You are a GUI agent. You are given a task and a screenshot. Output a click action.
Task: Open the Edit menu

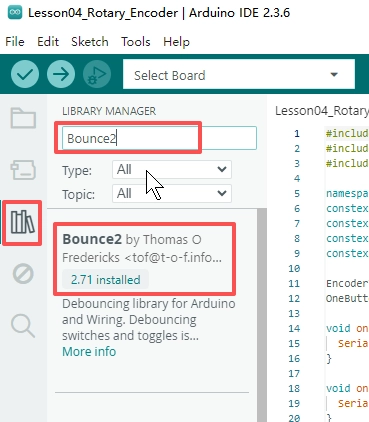[48, 42]
